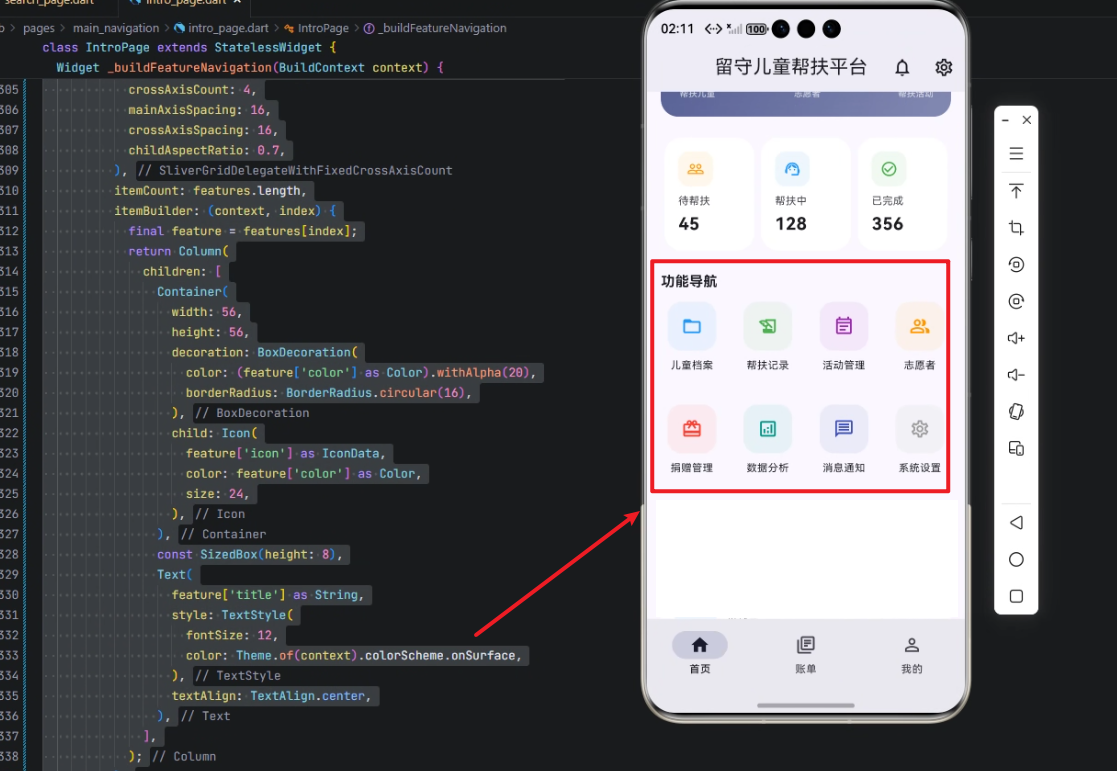Click the 'size: 24,' code line
The image size is (1117, 771).
click(x=217, y=494)
